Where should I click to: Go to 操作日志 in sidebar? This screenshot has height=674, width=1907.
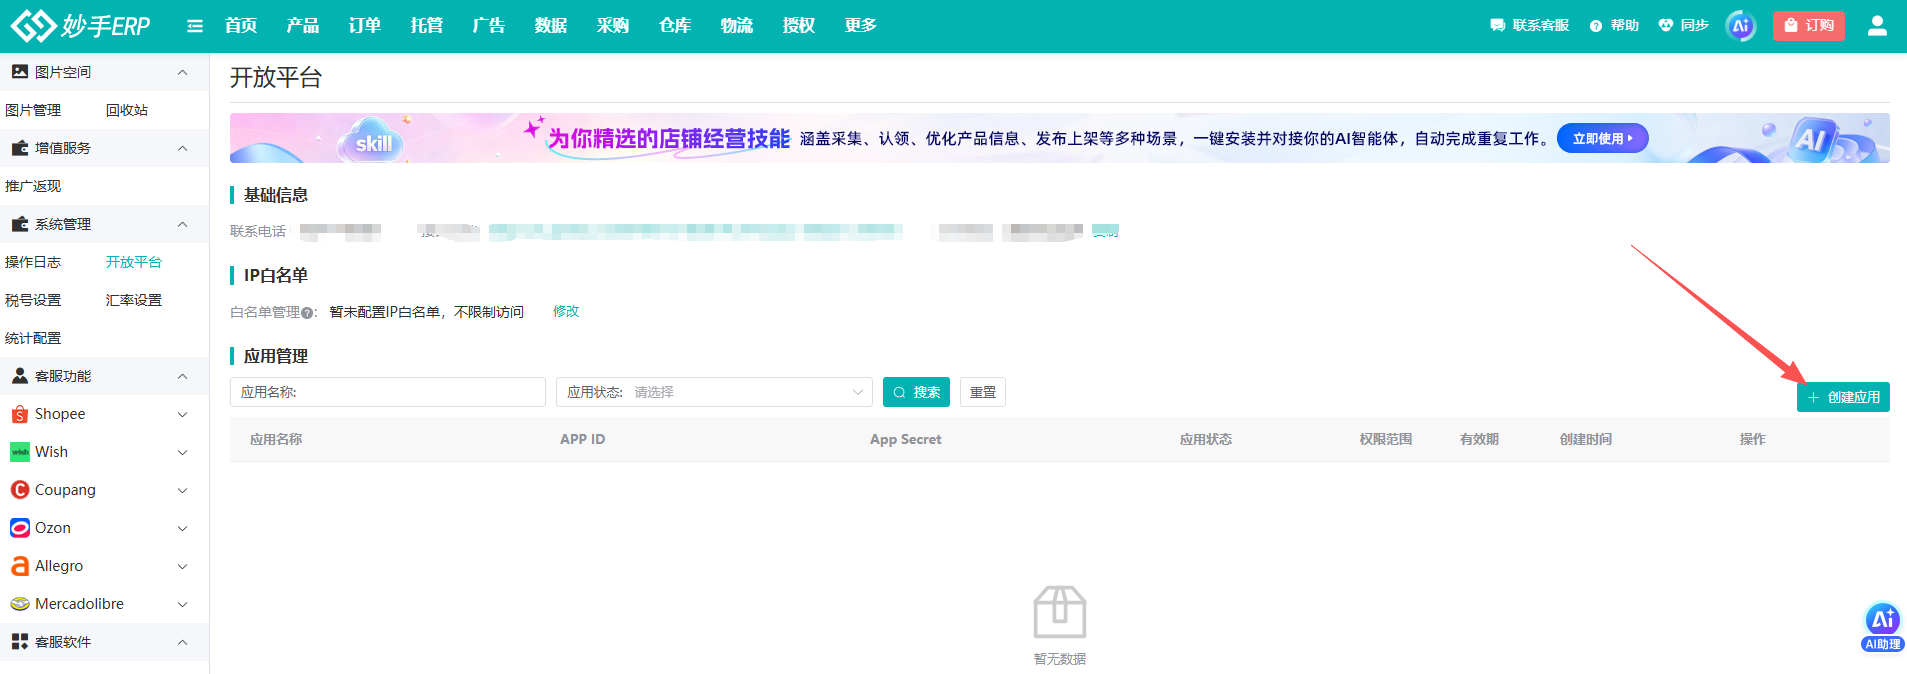coord(33,262)
